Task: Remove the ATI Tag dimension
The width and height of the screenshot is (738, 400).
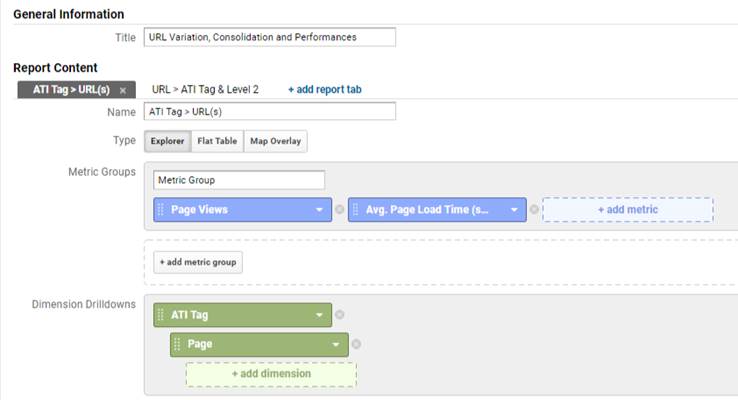Action: pos(339,314)
